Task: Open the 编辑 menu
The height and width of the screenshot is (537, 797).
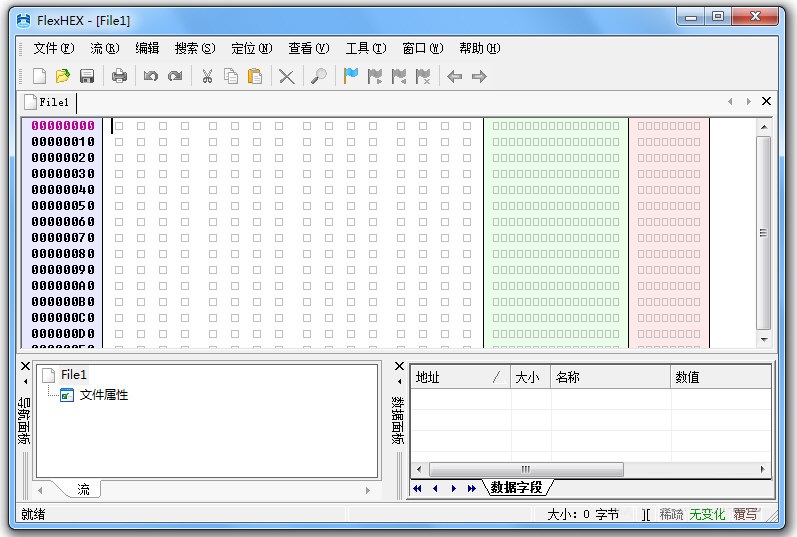Action: 147,48
